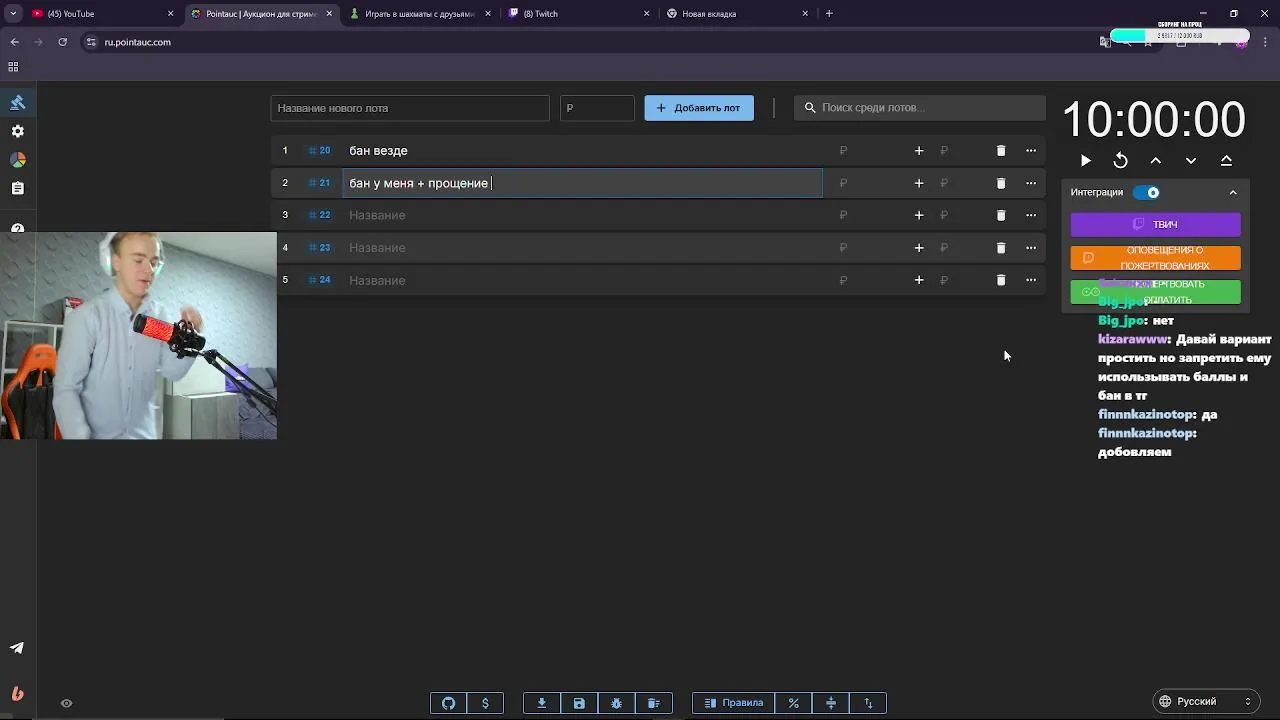Delete the lot "бан у меня + прощение"
Image resolution: width=1280 pixels, height=720 pixels.
click(x=1001, y=183)
